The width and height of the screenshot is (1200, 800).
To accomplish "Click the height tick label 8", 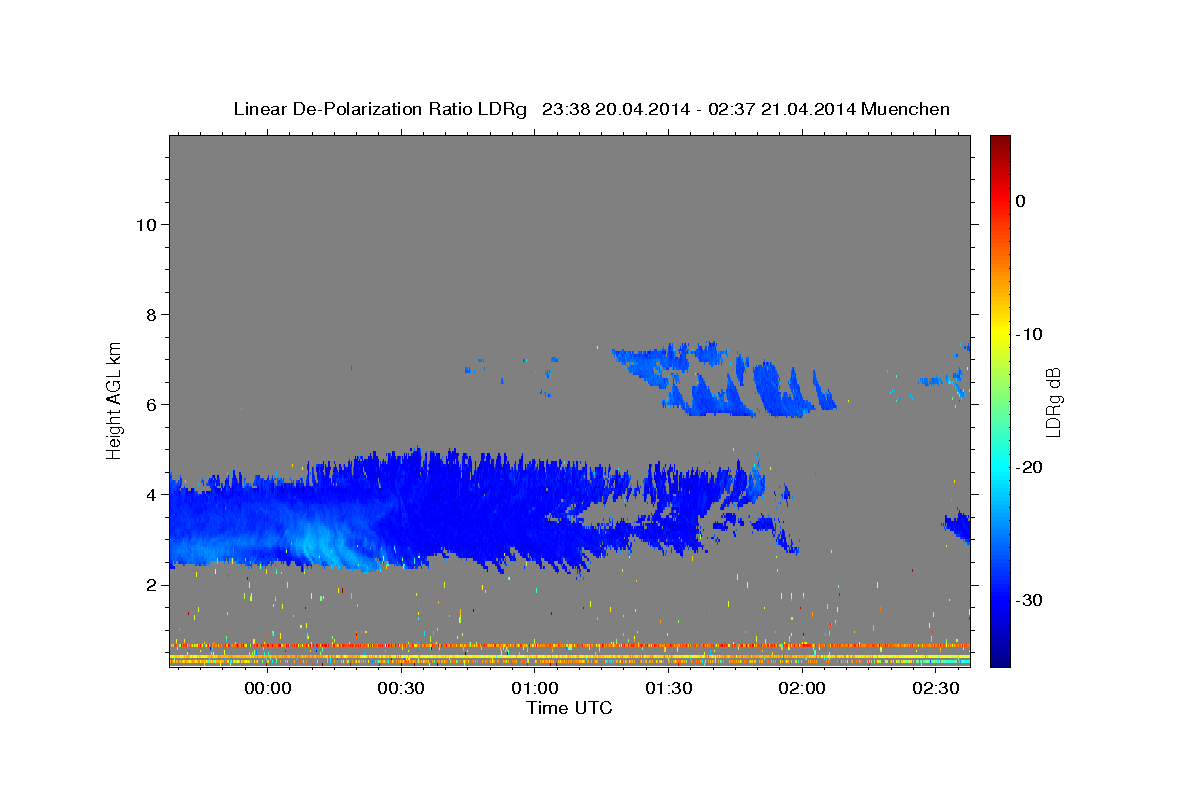I will [x=150, y=314].
